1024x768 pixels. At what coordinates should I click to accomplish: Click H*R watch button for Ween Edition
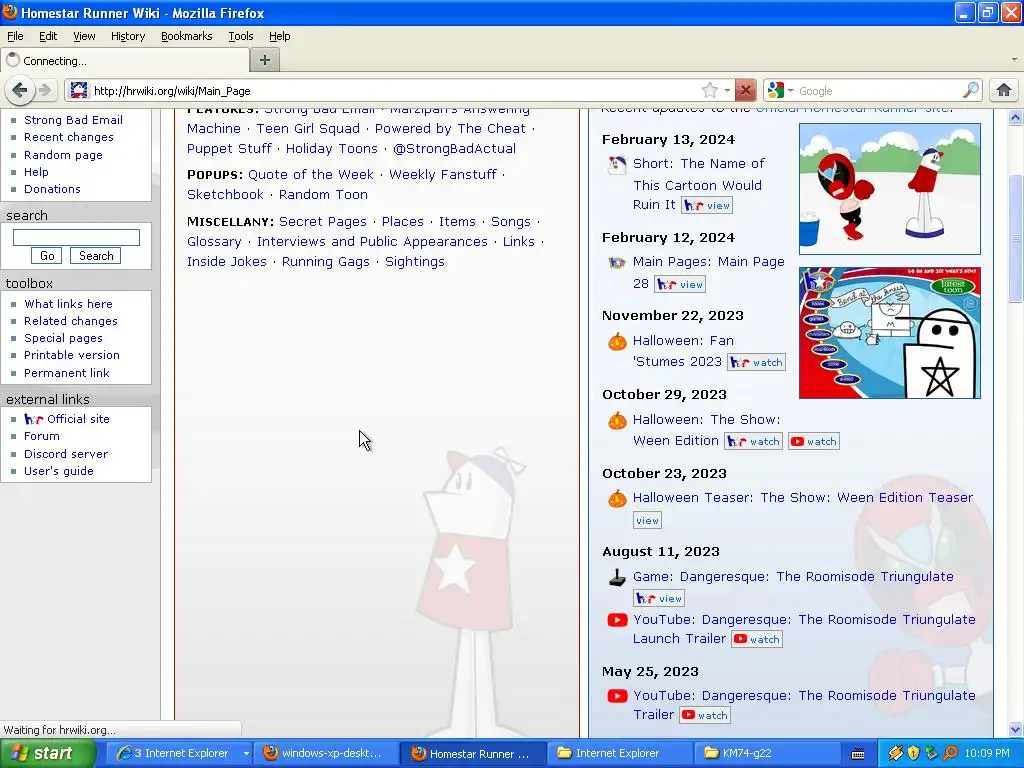coord(753,441)
